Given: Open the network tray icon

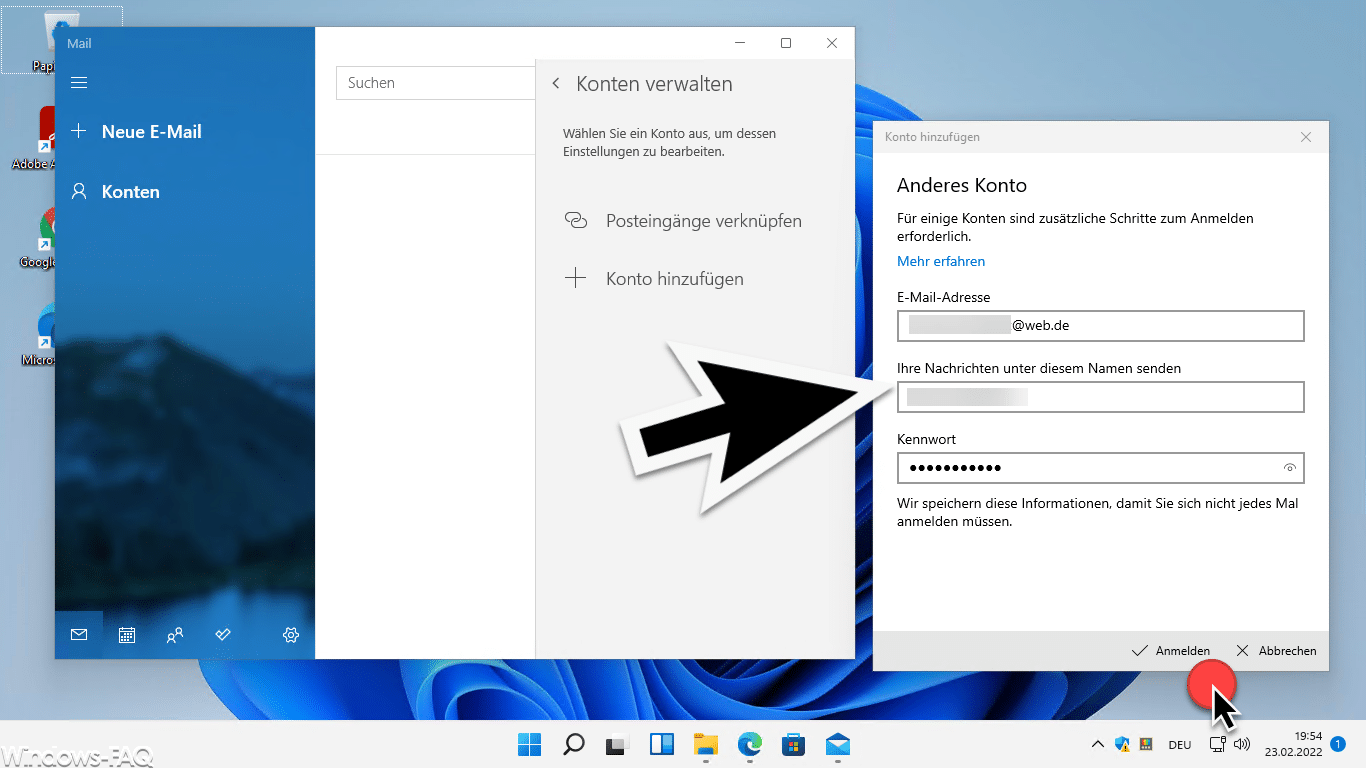Looking at the screenshot, I should (1218, 744).
